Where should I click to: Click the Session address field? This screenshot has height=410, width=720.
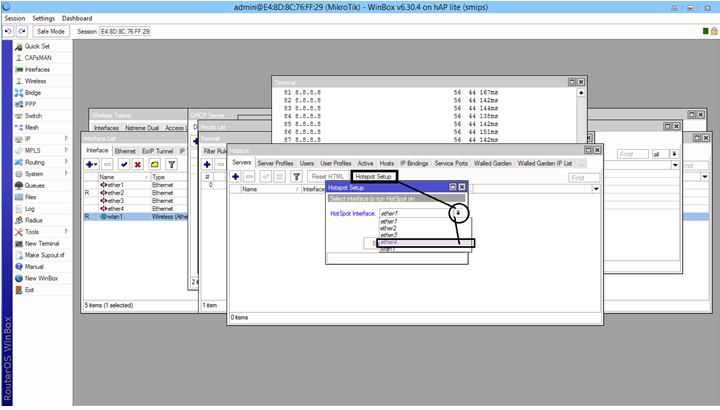pyautogui.click(x=125, y=32)
